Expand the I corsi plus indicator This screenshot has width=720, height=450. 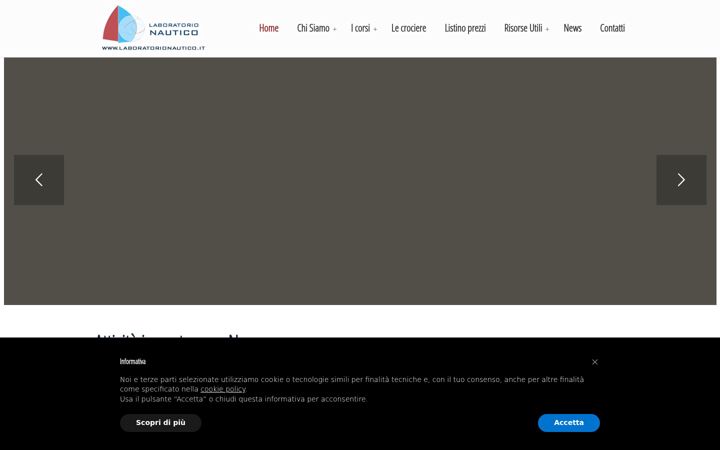375,29
